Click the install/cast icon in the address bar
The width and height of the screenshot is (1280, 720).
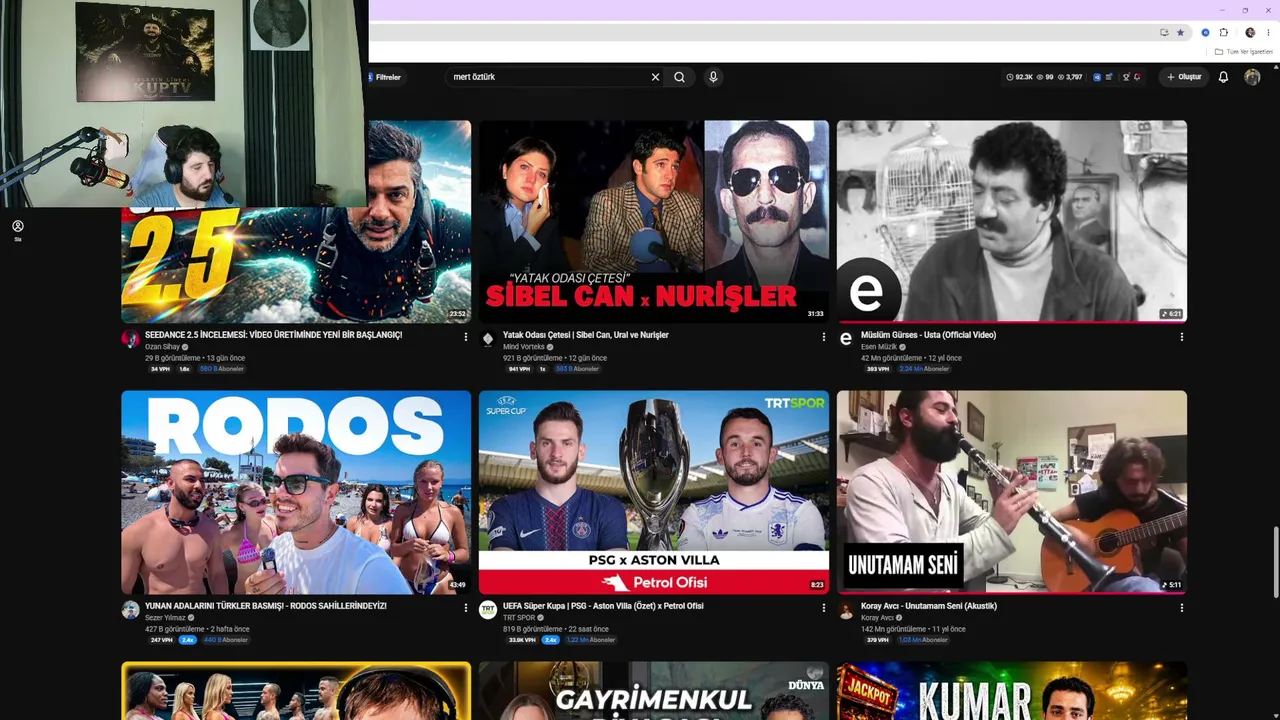pyautogui.click(x=1164, y=33)
